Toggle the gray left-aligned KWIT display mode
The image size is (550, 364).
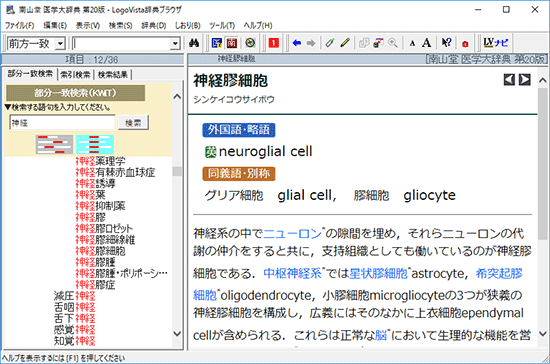point(54,144)
